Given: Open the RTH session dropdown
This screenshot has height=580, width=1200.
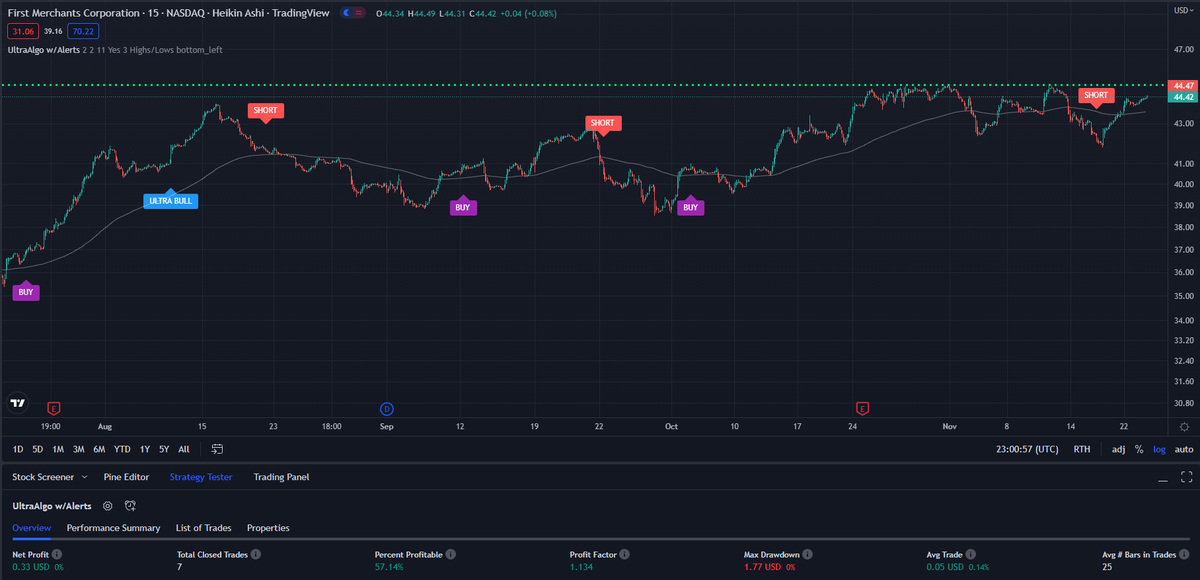Looking at the screenshot, I should (x=1082, y=449).
